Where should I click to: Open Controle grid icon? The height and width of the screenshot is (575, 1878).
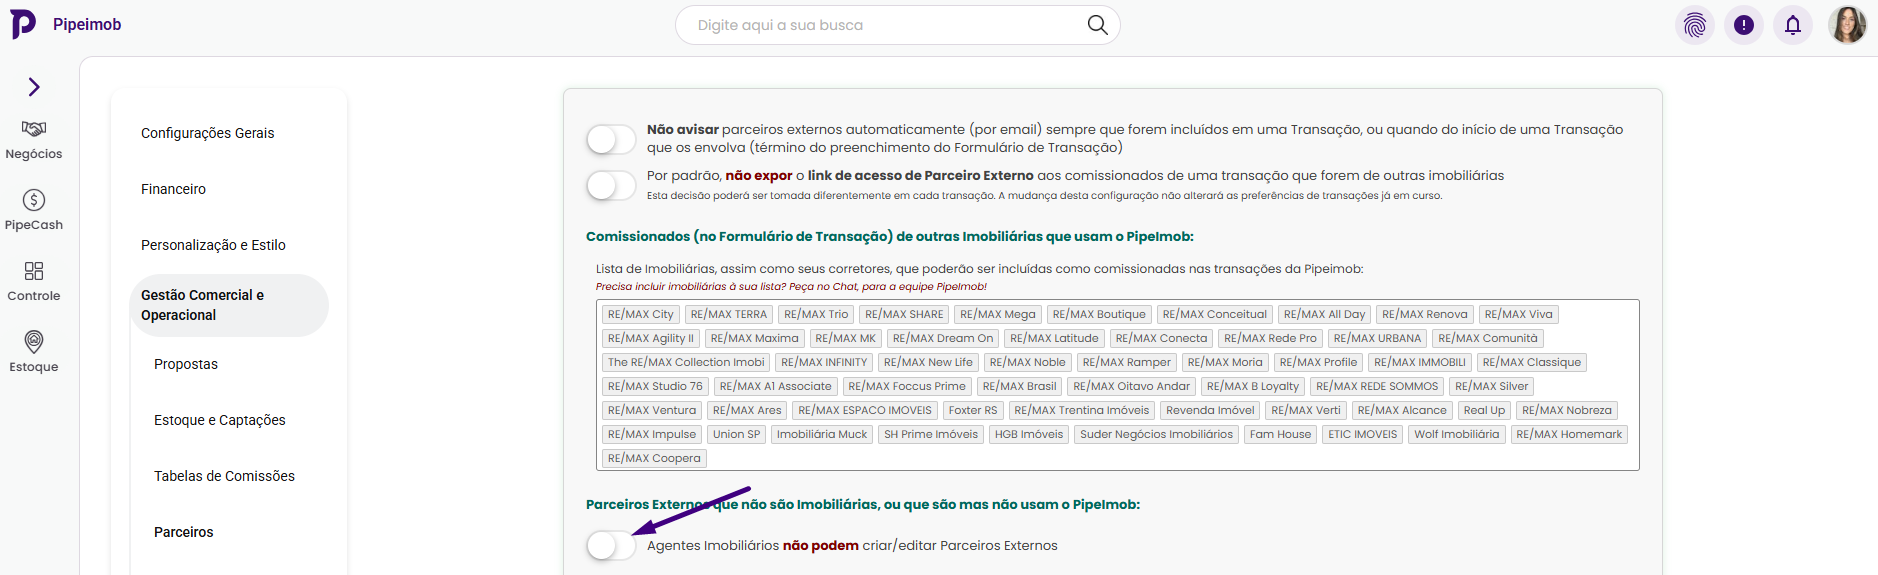[x=34, y=271]
